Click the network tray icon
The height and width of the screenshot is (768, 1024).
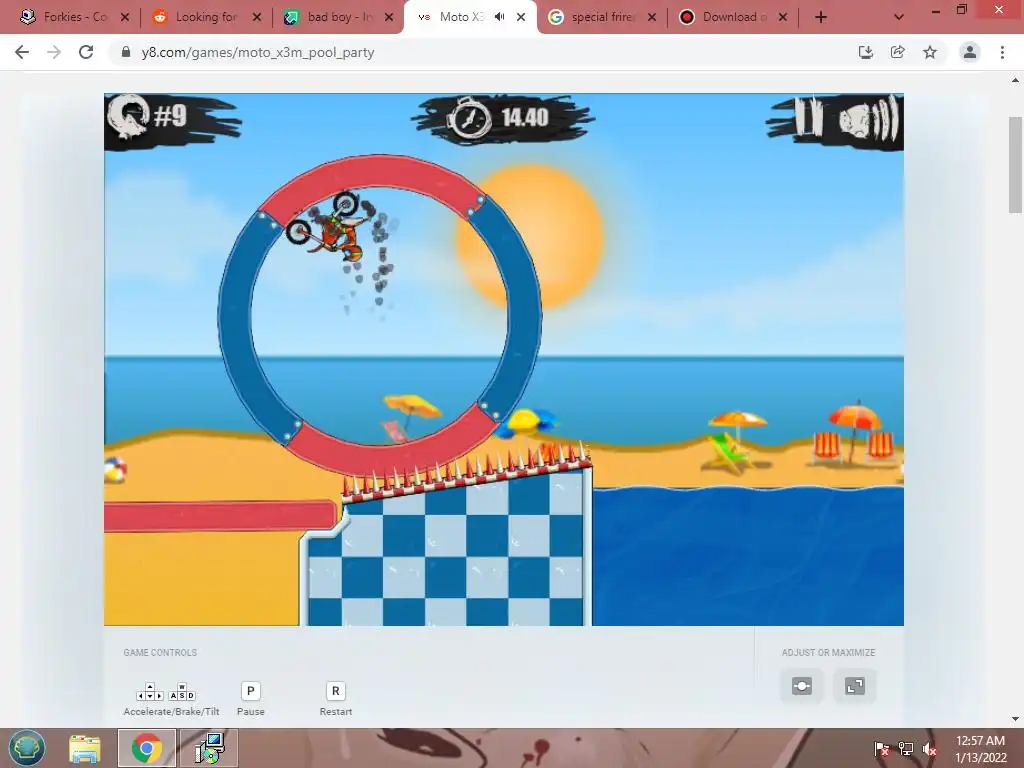[906, 749]
